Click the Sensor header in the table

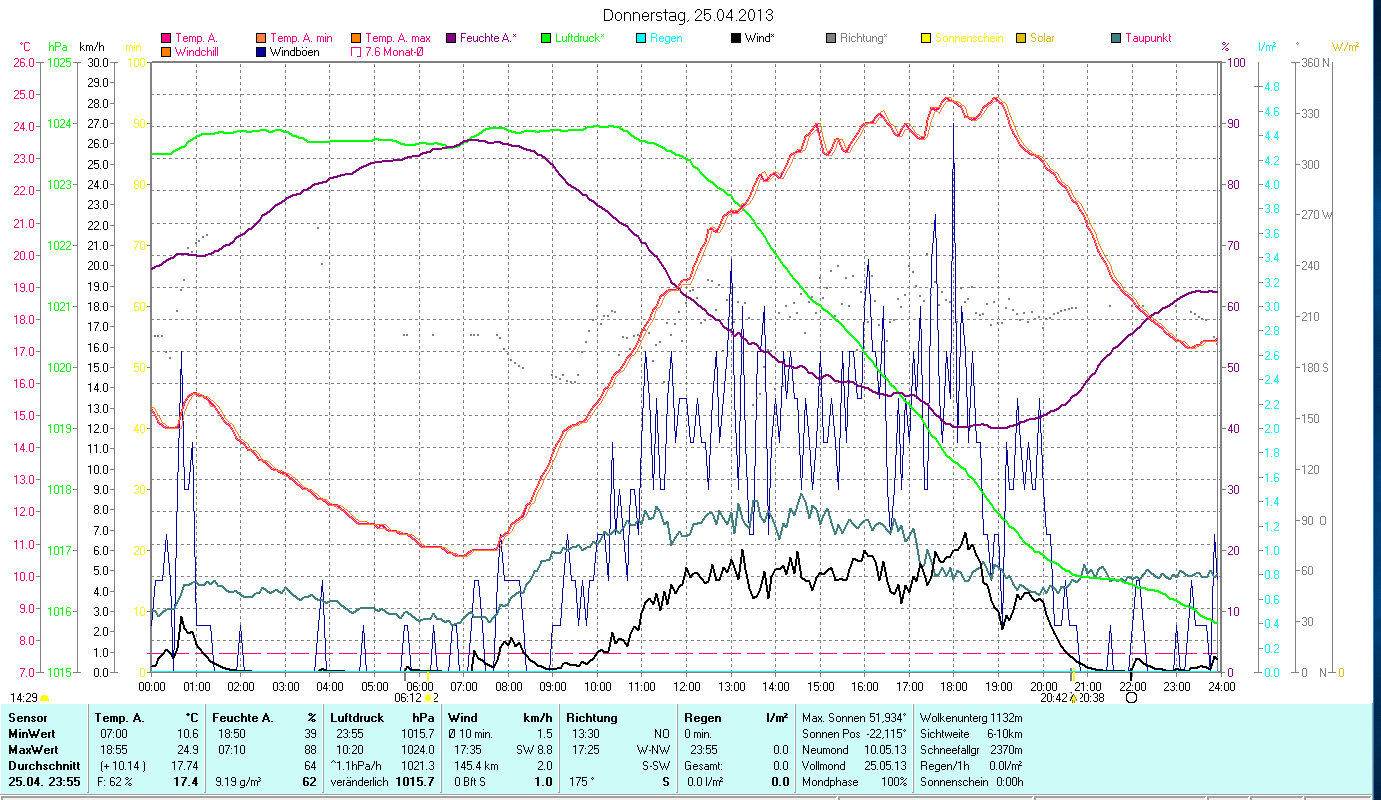pos(26,718)
